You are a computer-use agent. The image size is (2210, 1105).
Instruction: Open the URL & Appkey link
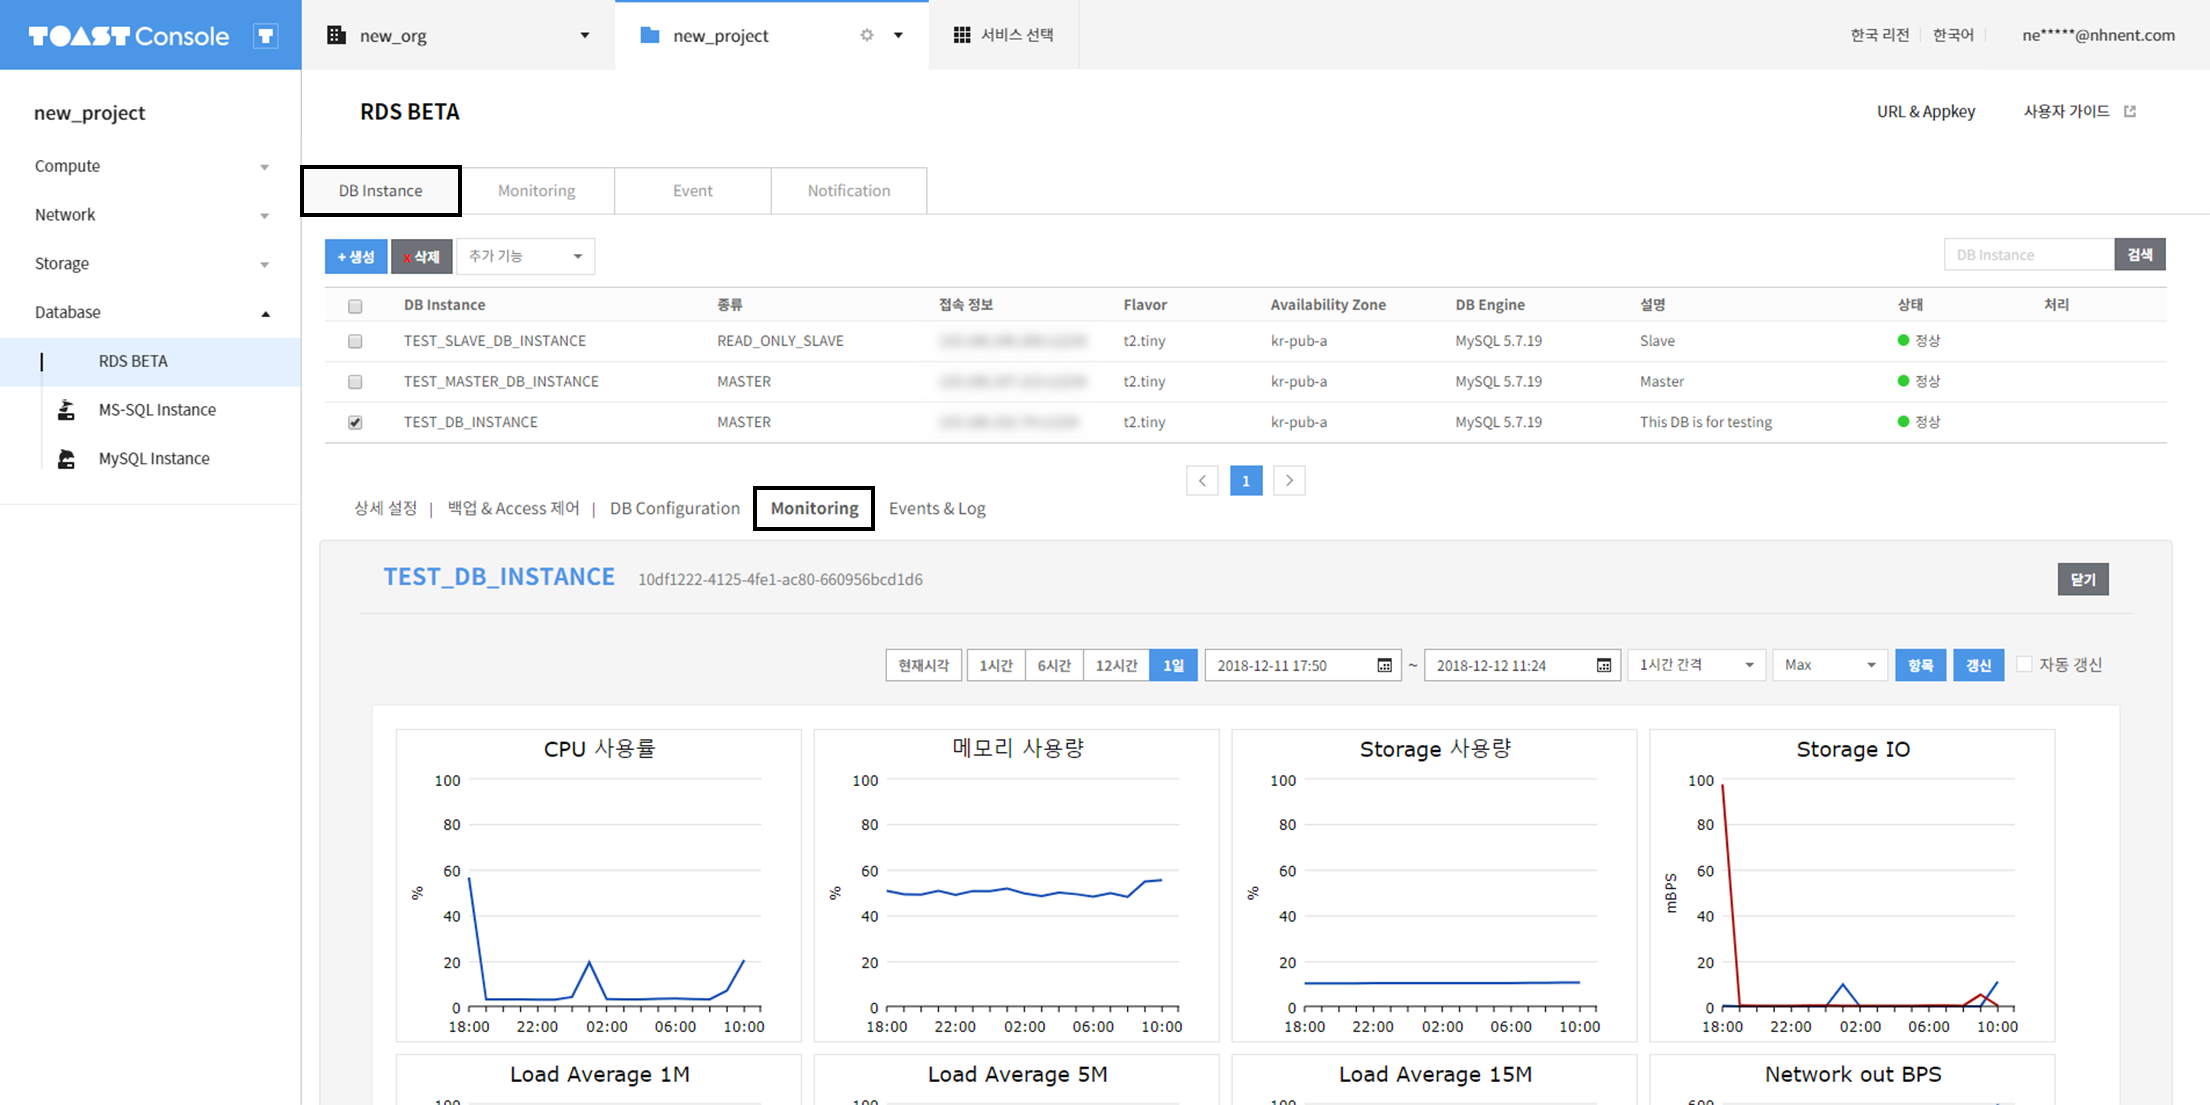(x=1926, y=111)
